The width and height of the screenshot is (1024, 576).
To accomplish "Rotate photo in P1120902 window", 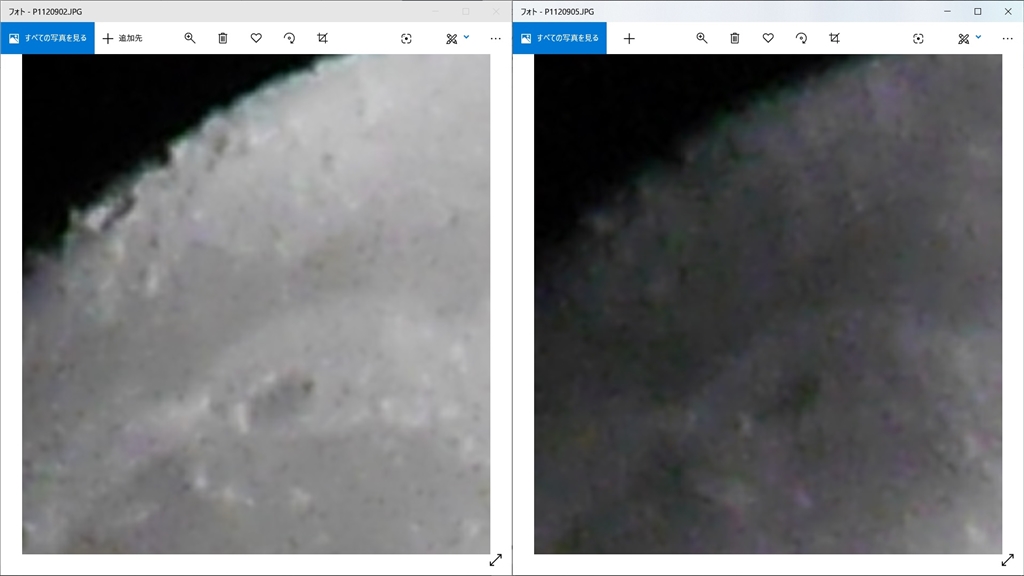I will point(289,38).
